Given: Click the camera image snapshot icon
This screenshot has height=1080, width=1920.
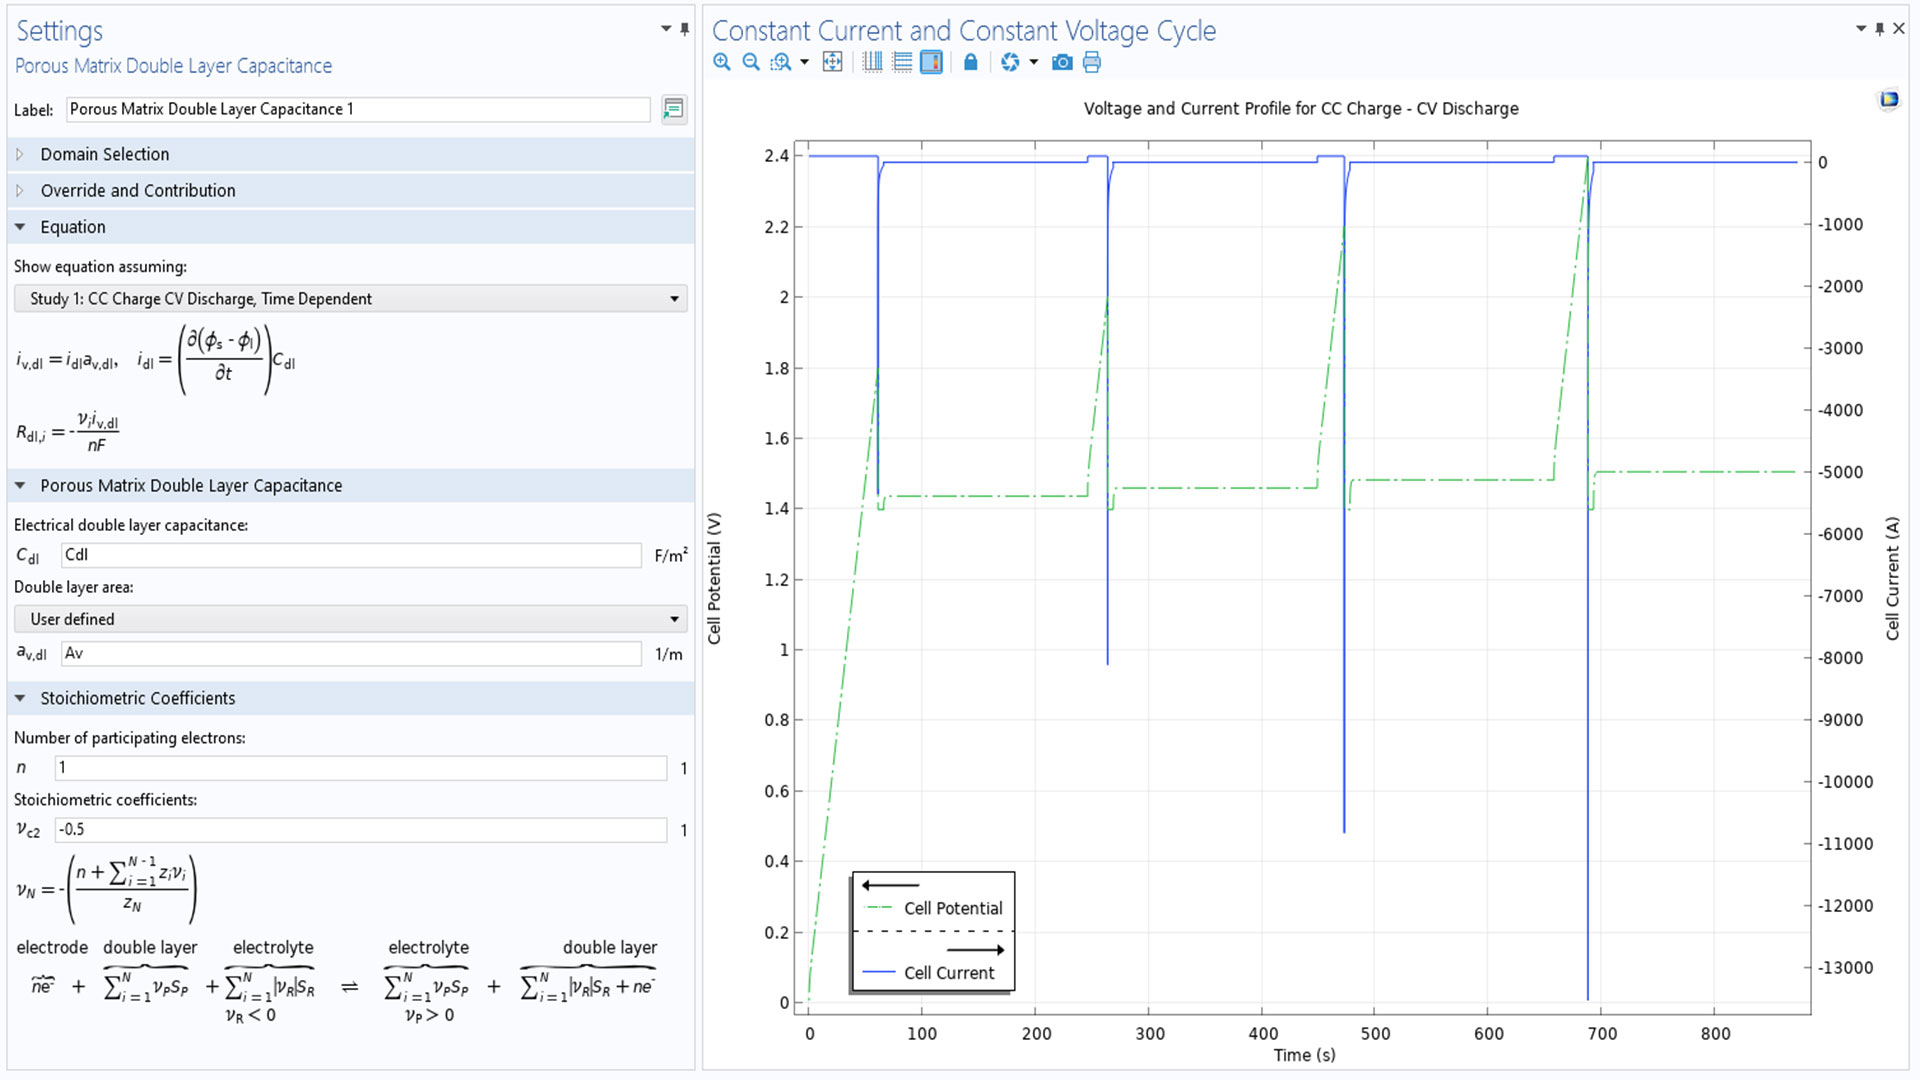Looking at the screenshot, I should [x=1062, y=62].
